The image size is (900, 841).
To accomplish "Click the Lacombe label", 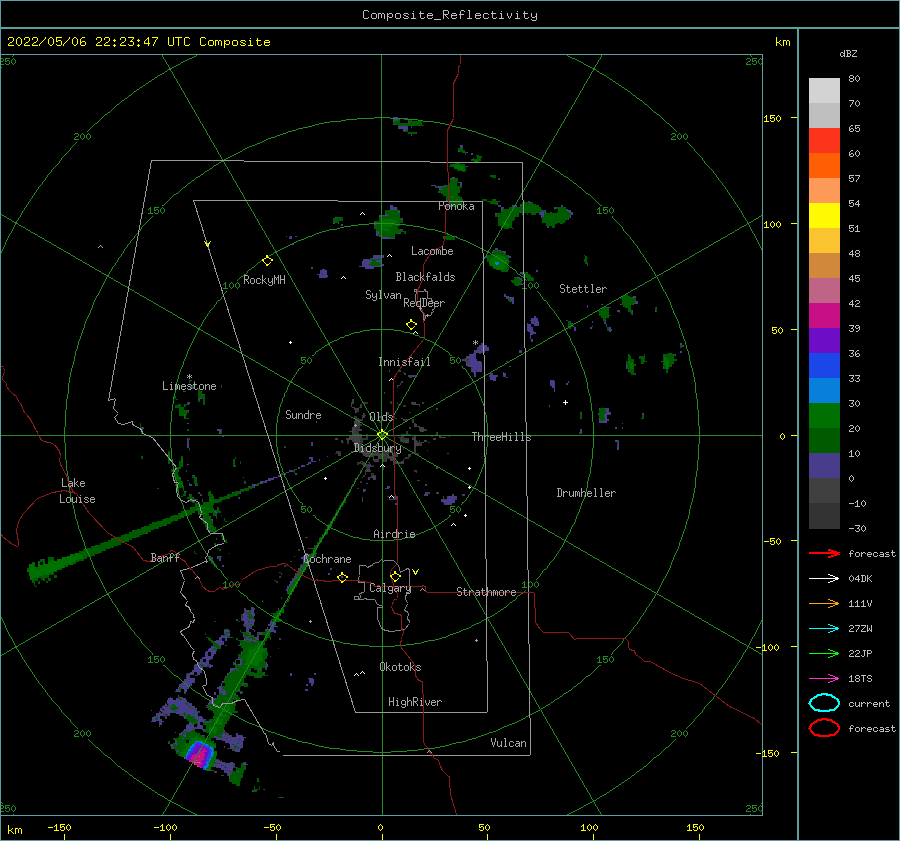I will point(432,251).
